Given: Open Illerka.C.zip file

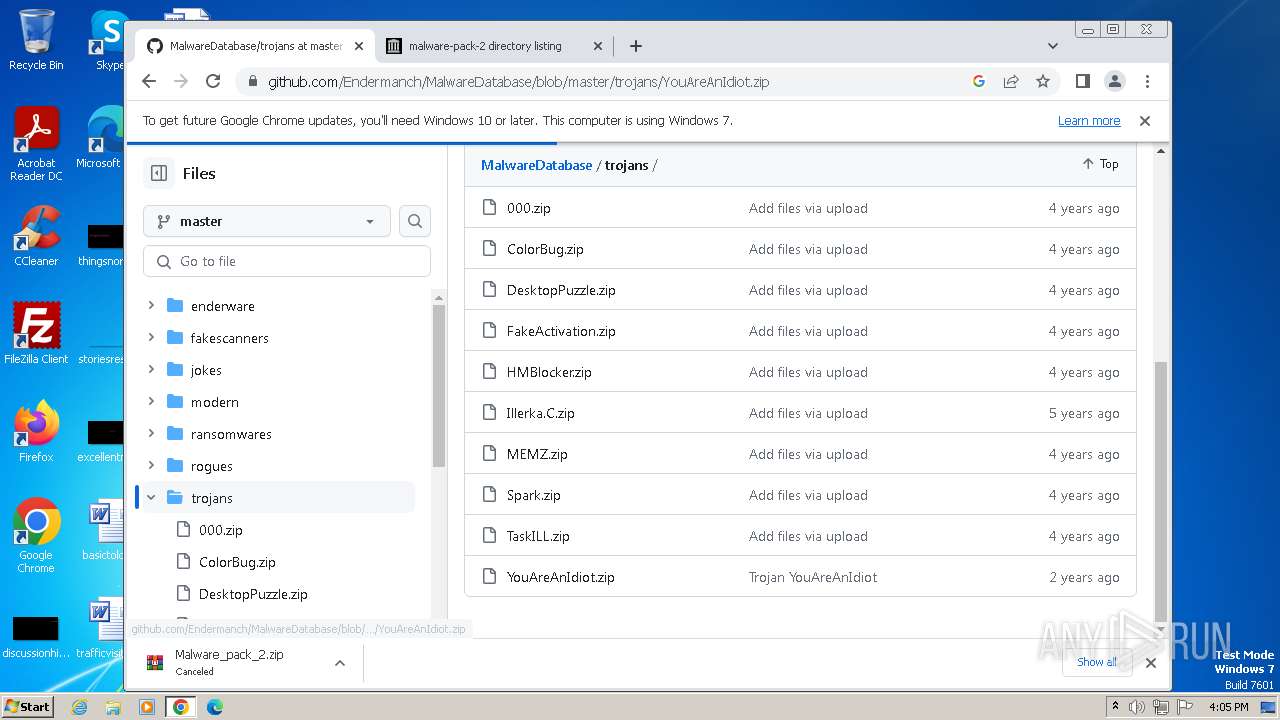Looking at the screenshot, I should tap(541, 413).
